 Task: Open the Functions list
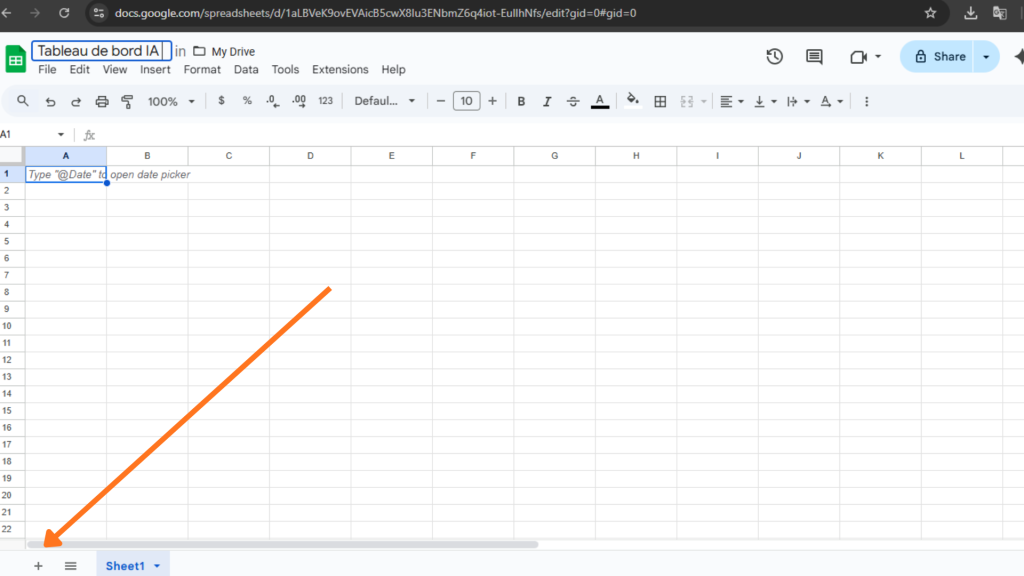click(88, 134)
